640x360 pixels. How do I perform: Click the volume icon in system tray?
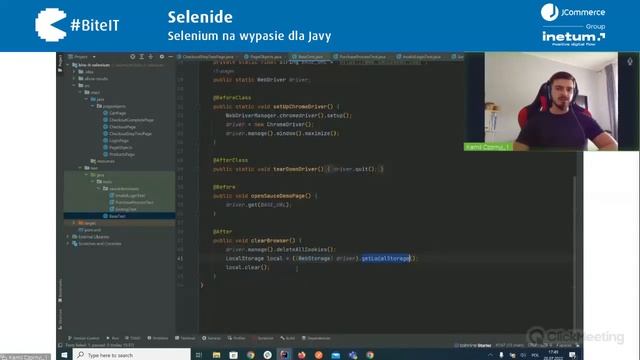523,356
